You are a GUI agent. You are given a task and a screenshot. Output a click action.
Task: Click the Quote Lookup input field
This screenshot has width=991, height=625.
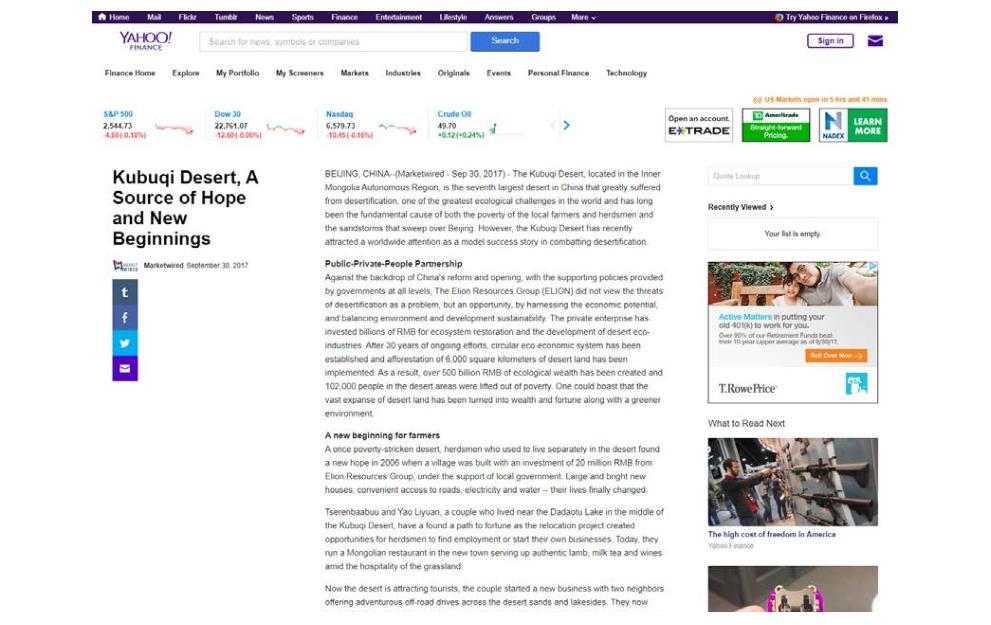tap(781, 176)
